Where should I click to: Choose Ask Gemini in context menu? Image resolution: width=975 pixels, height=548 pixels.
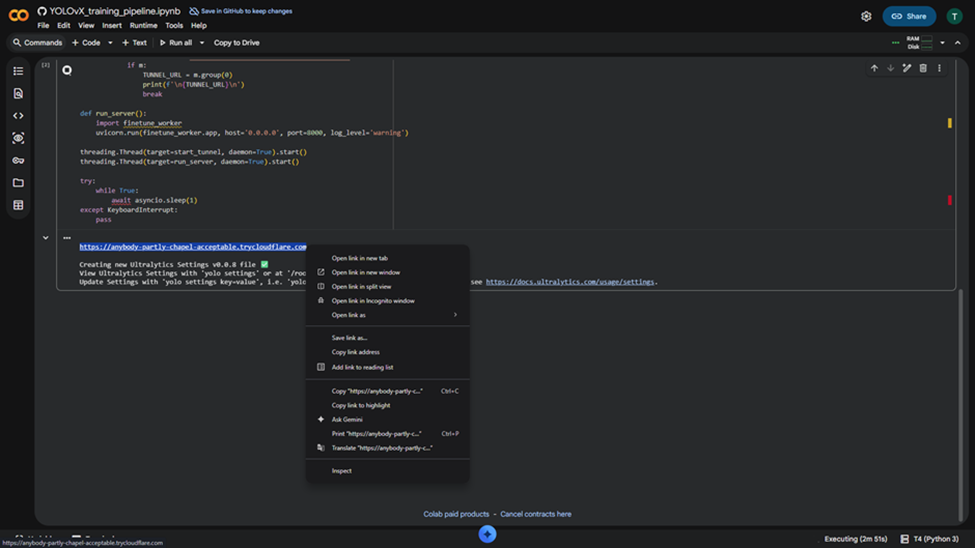pyautogui.click(x=387, y=420)
